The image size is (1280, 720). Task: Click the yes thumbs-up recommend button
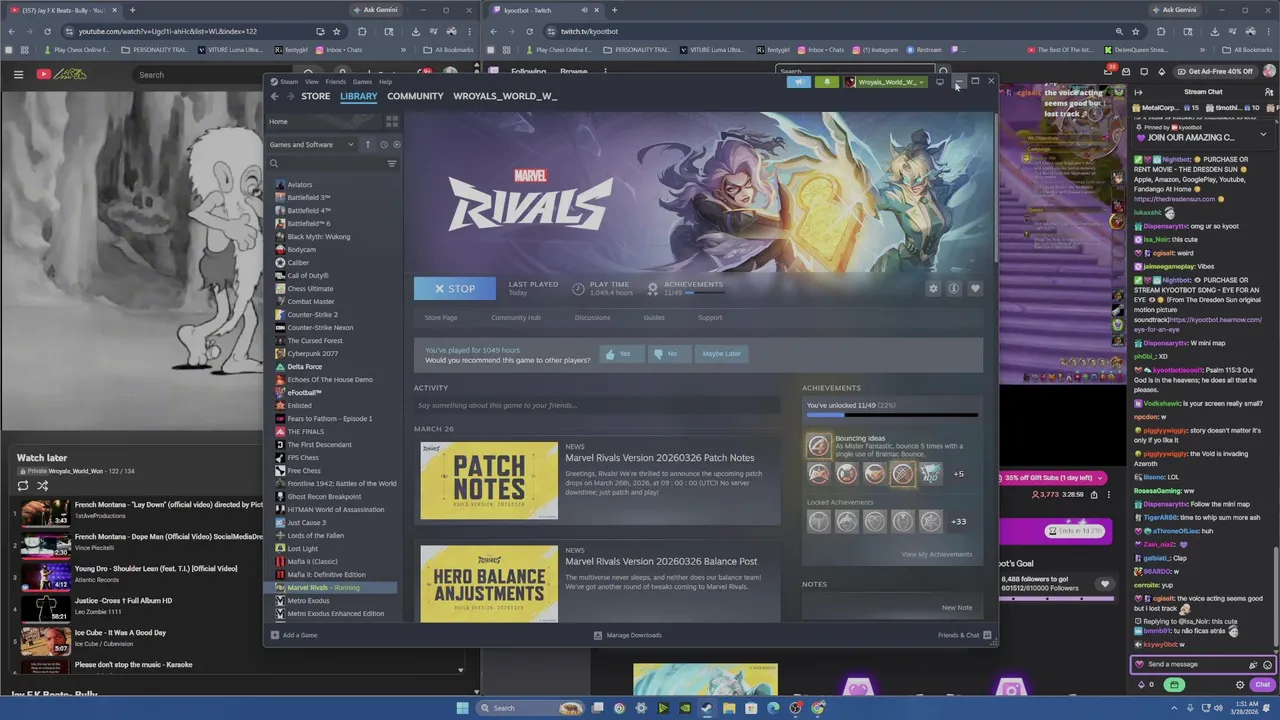(620, 353)
